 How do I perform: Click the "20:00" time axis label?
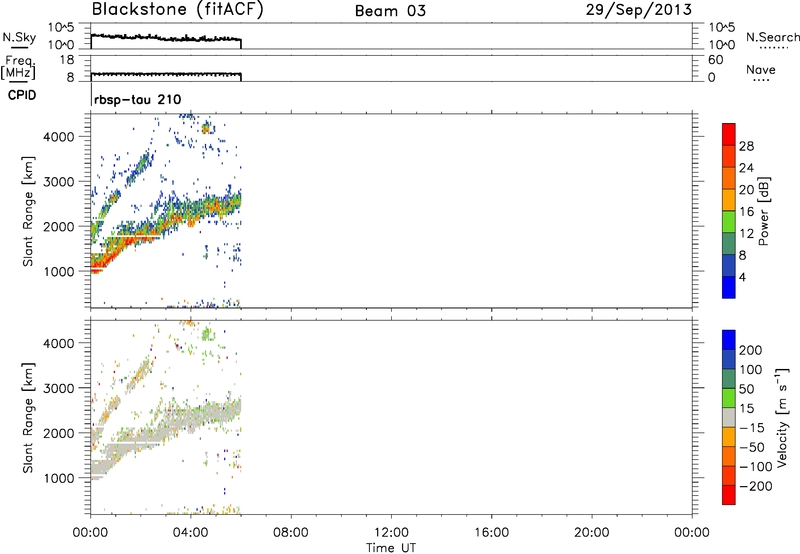pyautogui.click(x=592, y=533)
